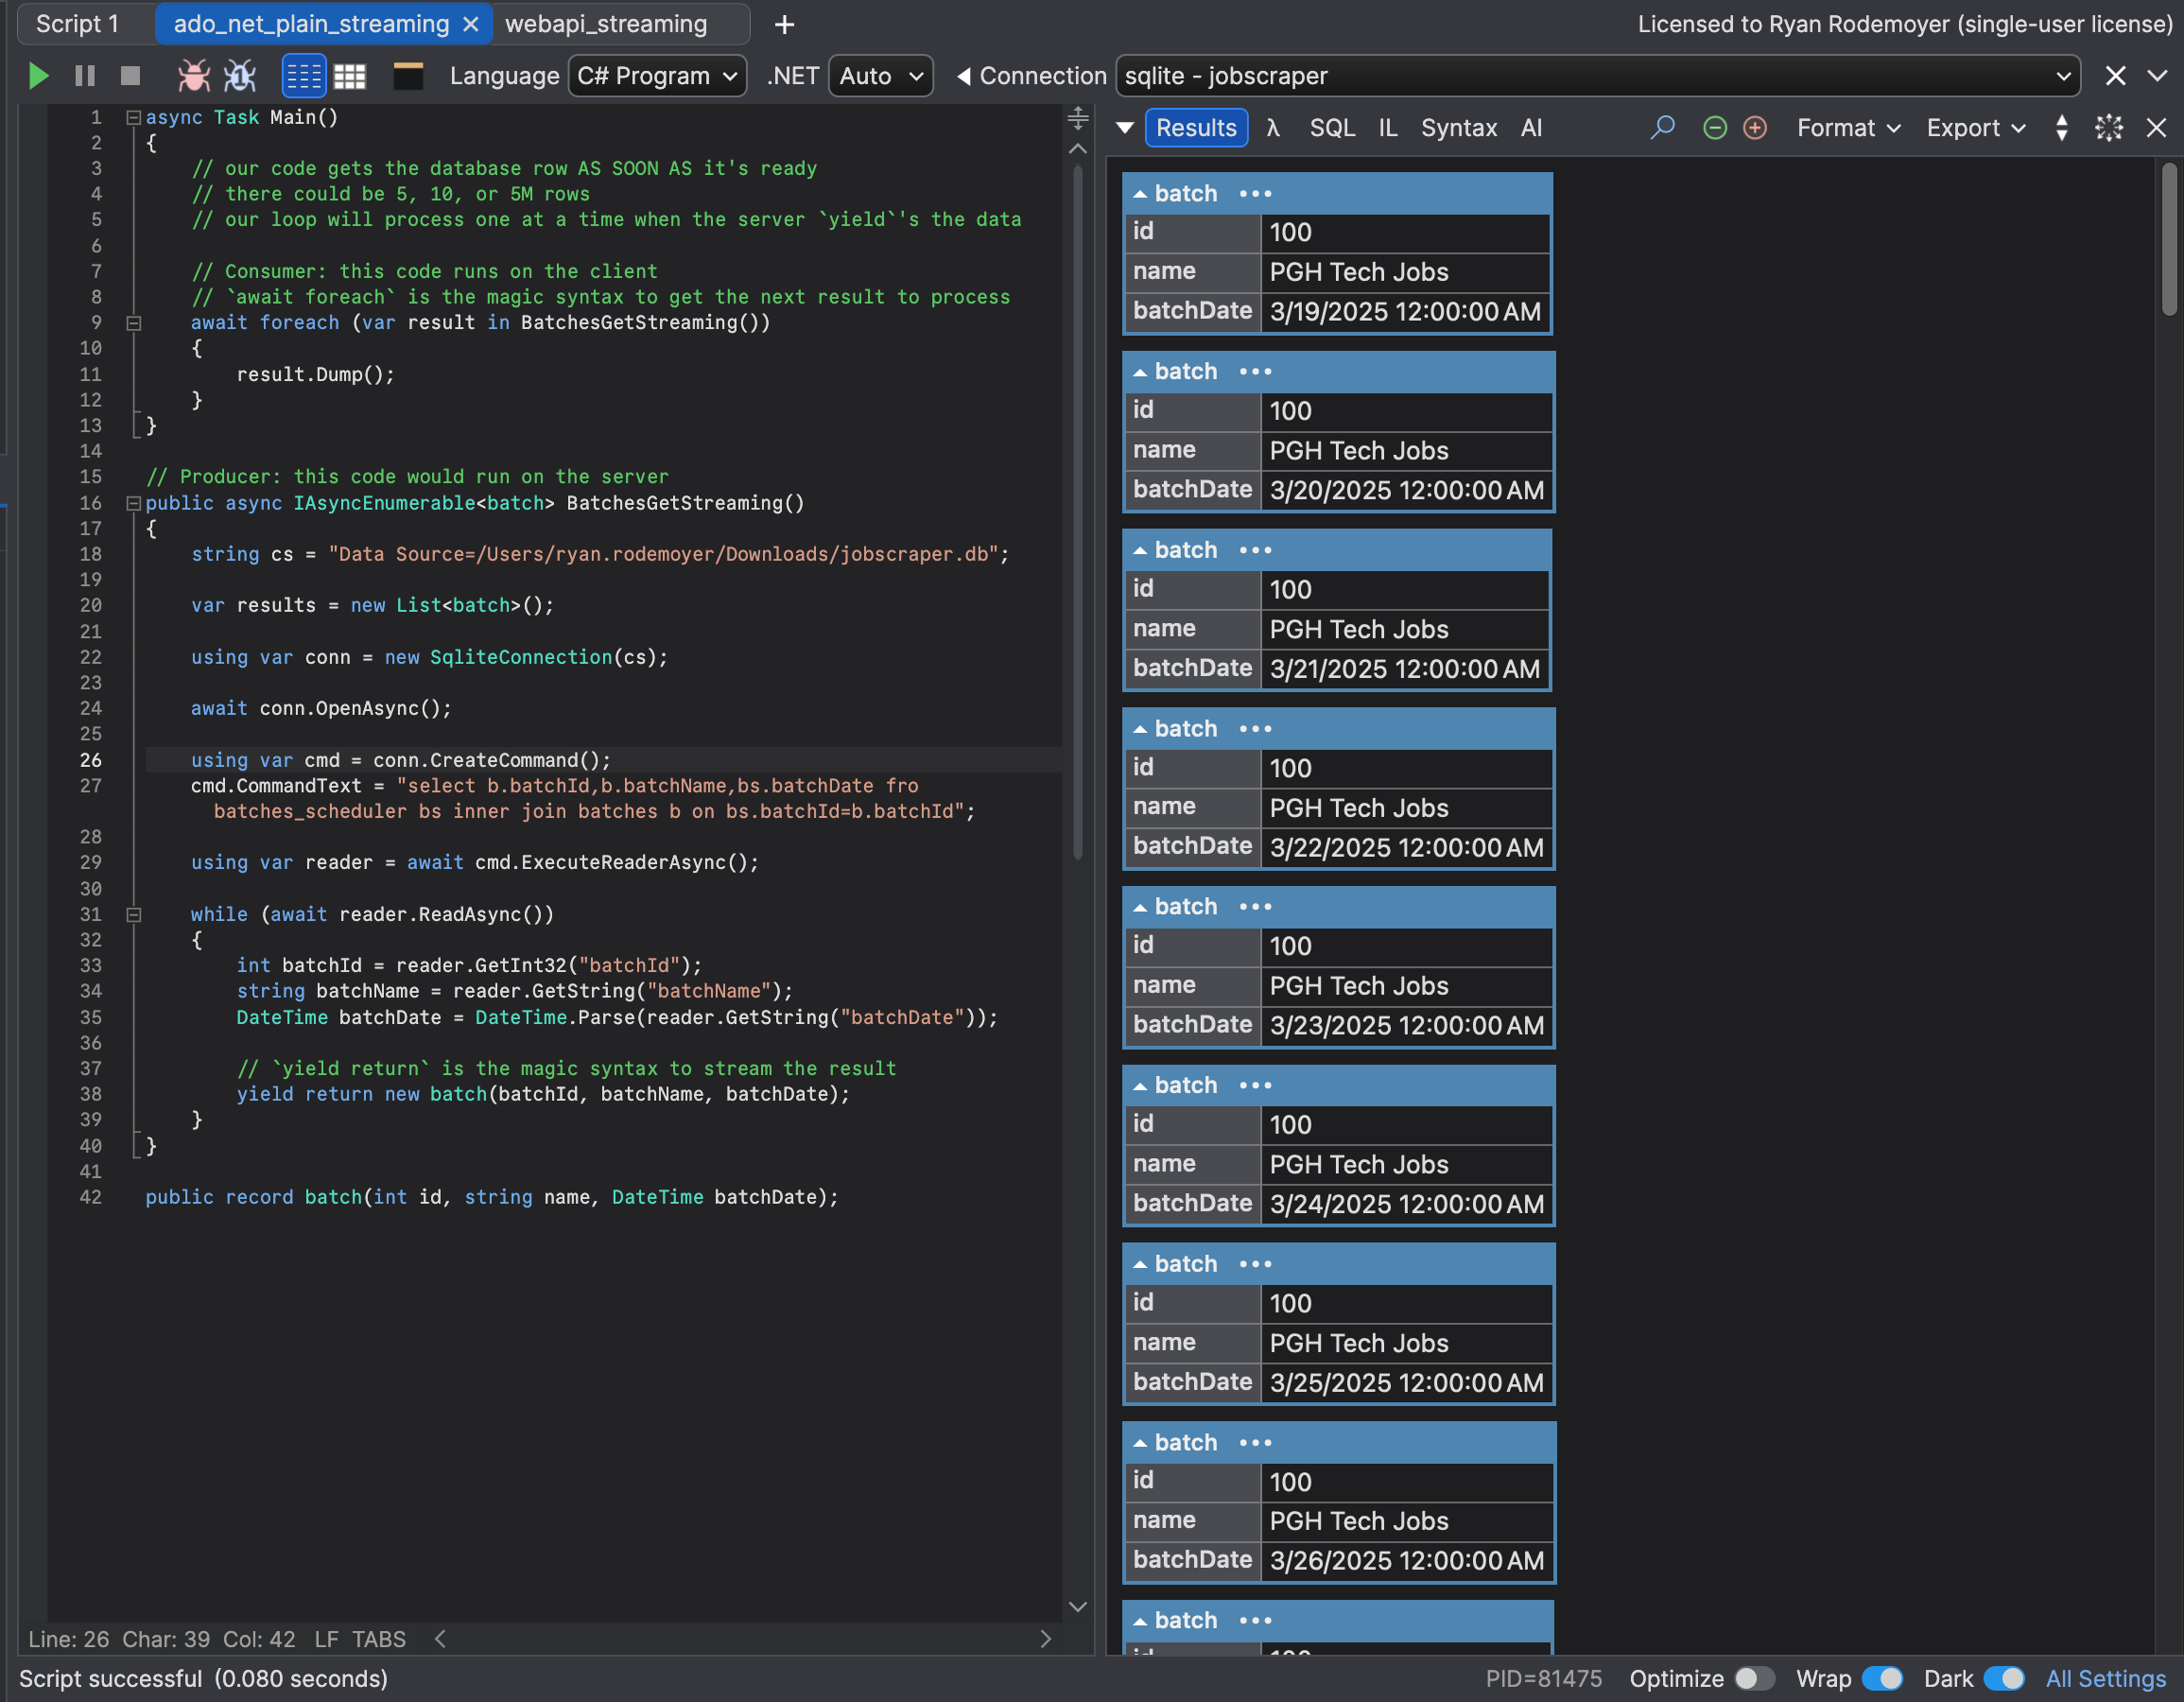This screenshot has height=1702, width=2184.
Task: Open the lambda output tab
Action: (x=1273, y=128)
